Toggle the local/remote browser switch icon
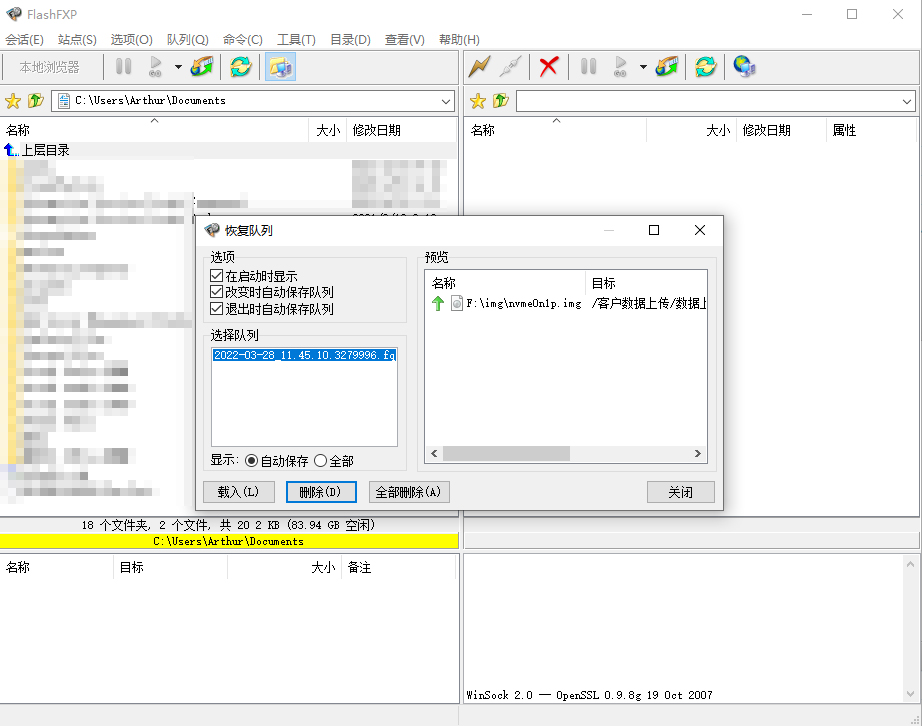The width and height of the screenshot is (922, 726). 280,66
